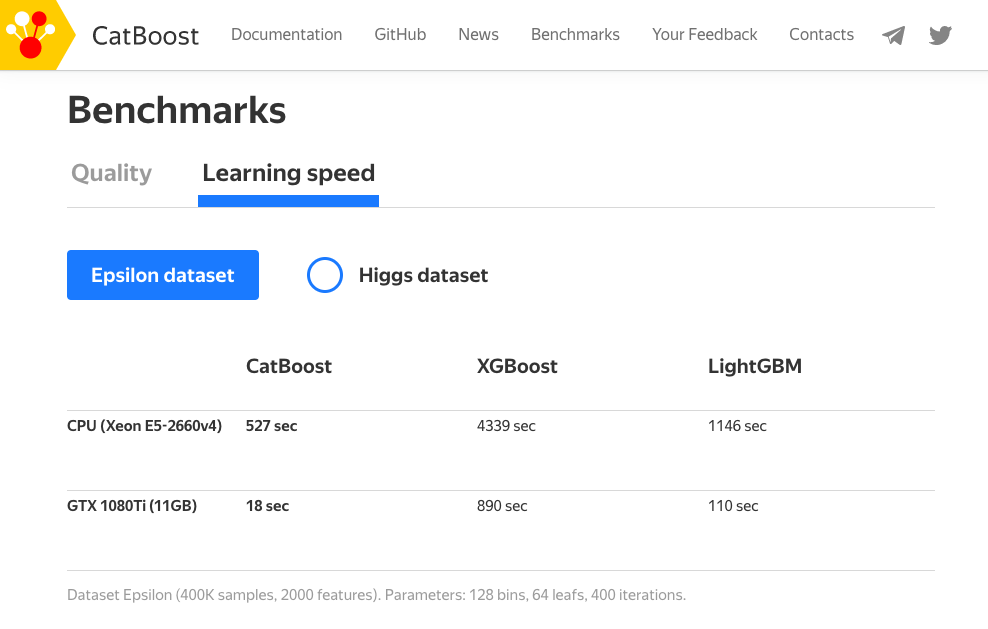Viewport: 988px width, 629px height.
Task: Click the XGBoost column header
Action: tap(517, 366)
